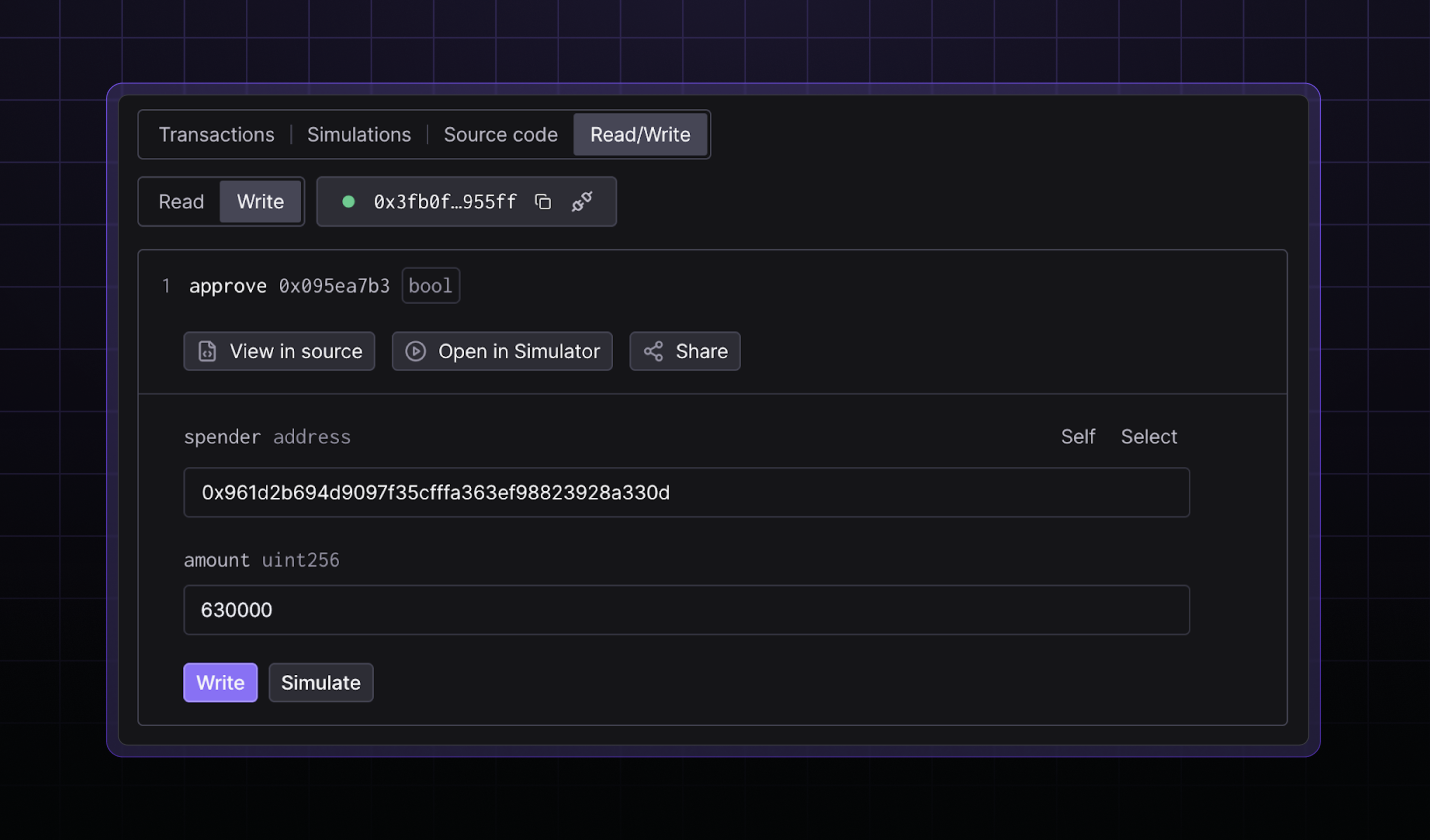This screenshot has height=840, width=1430.
Task: Select the Read/Write tab
Action: tap(640, 135)
